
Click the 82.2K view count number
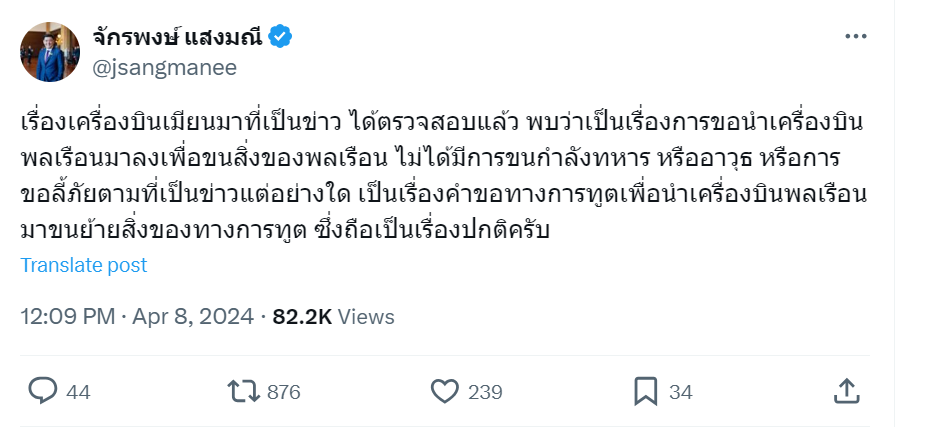coord(301,317)
